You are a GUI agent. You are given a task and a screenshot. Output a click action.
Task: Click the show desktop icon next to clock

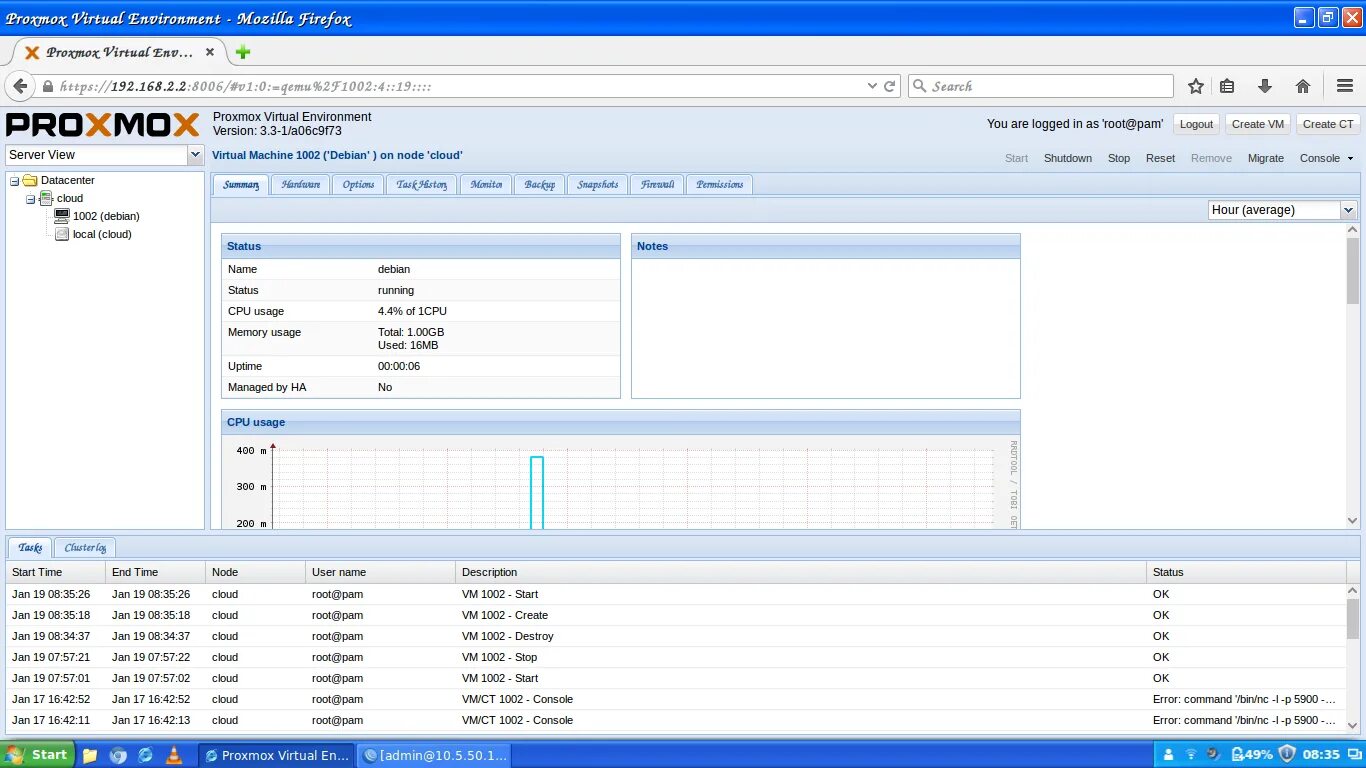pyautogui.click(x=1355, y=755)
